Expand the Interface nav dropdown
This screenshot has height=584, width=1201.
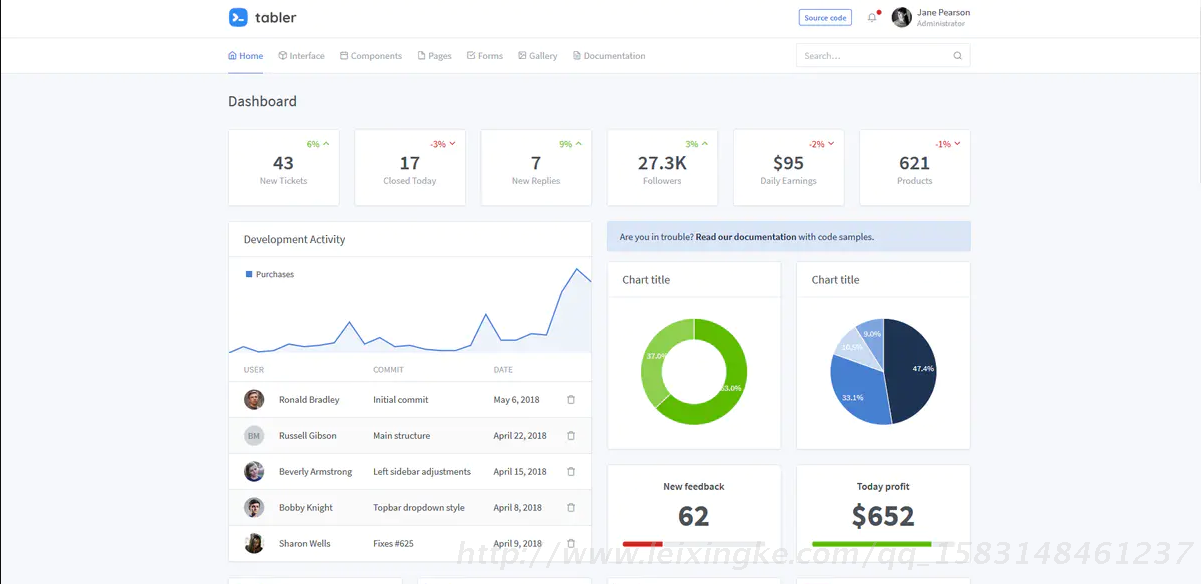point(301,56)
